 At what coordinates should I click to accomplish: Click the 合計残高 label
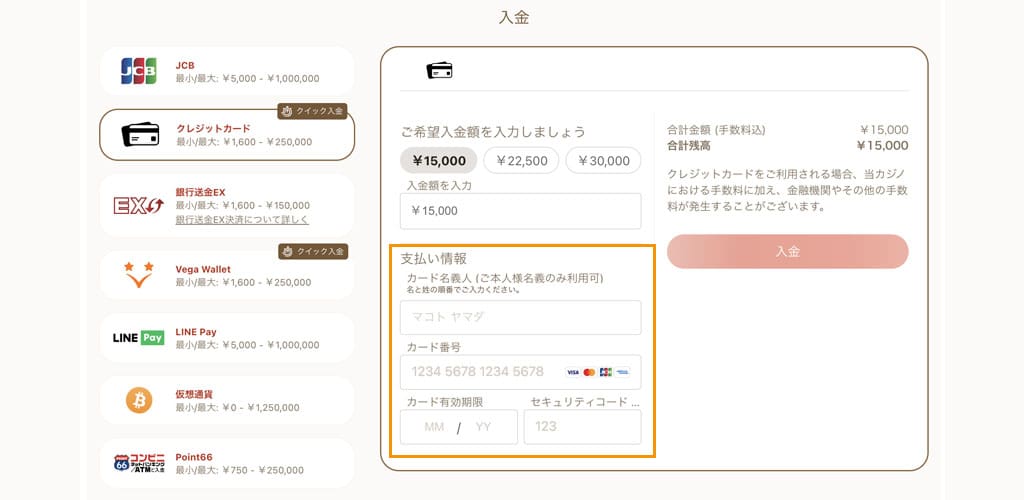(x=688, y=146)
